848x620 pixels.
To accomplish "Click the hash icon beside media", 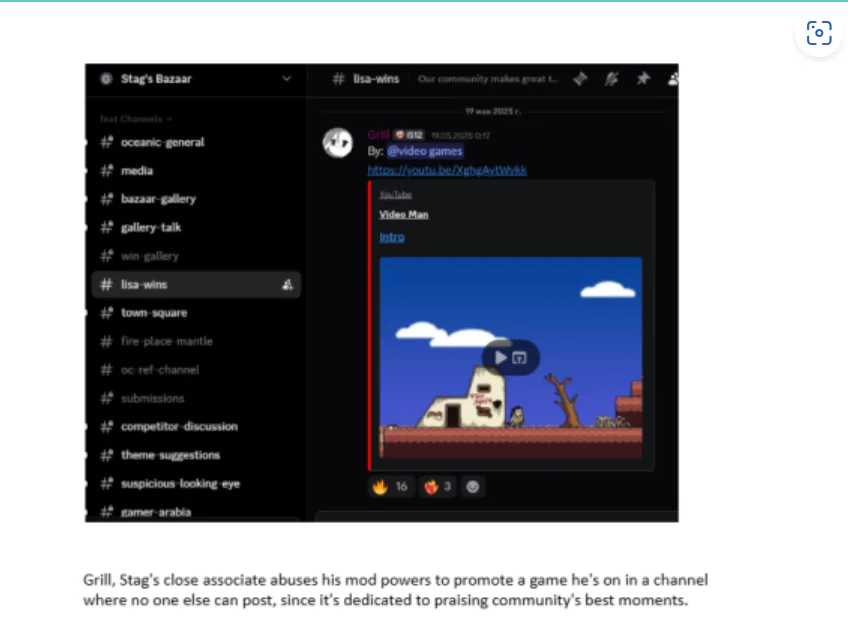I will (x=107, y=171).
